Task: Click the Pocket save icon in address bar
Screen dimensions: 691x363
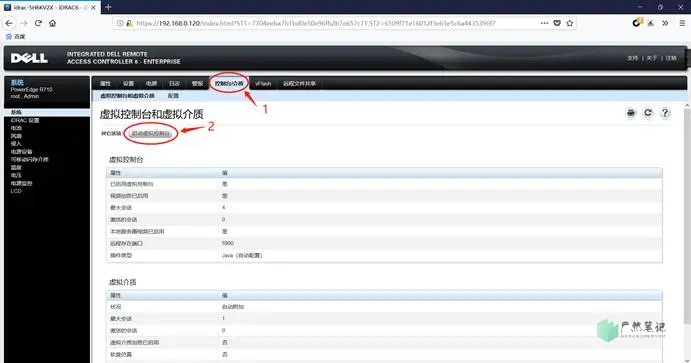Action: [557, 23]
